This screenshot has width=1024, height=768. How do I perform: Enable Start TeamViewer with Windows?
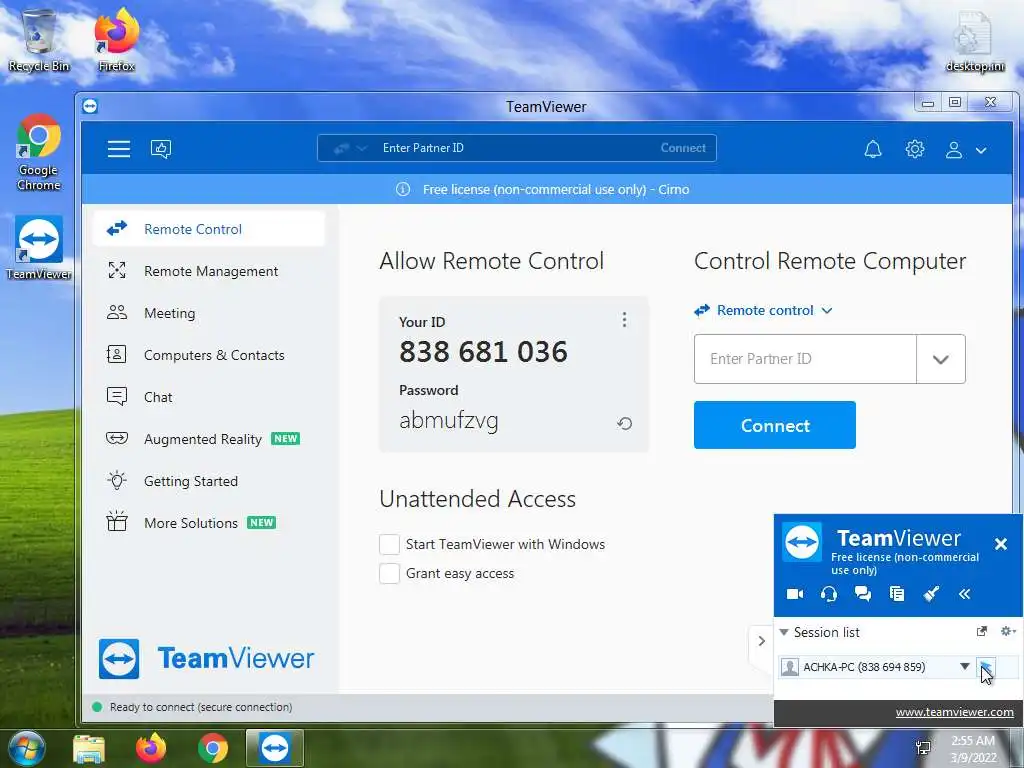point(389,544)
